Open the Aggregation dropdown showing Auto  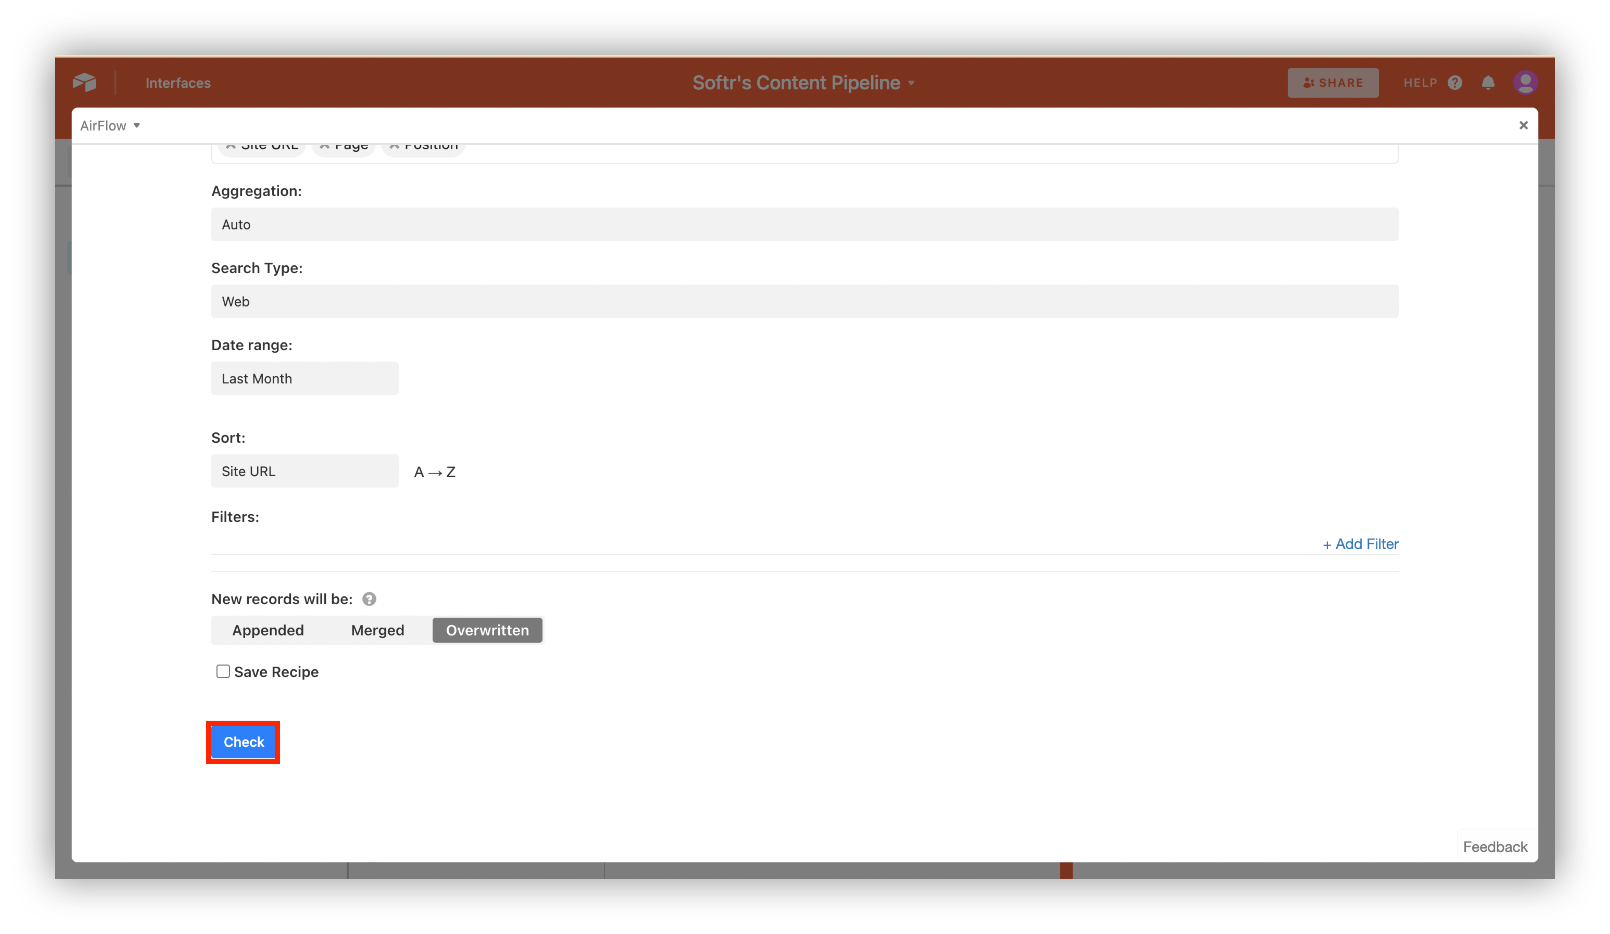click(804, 224)
